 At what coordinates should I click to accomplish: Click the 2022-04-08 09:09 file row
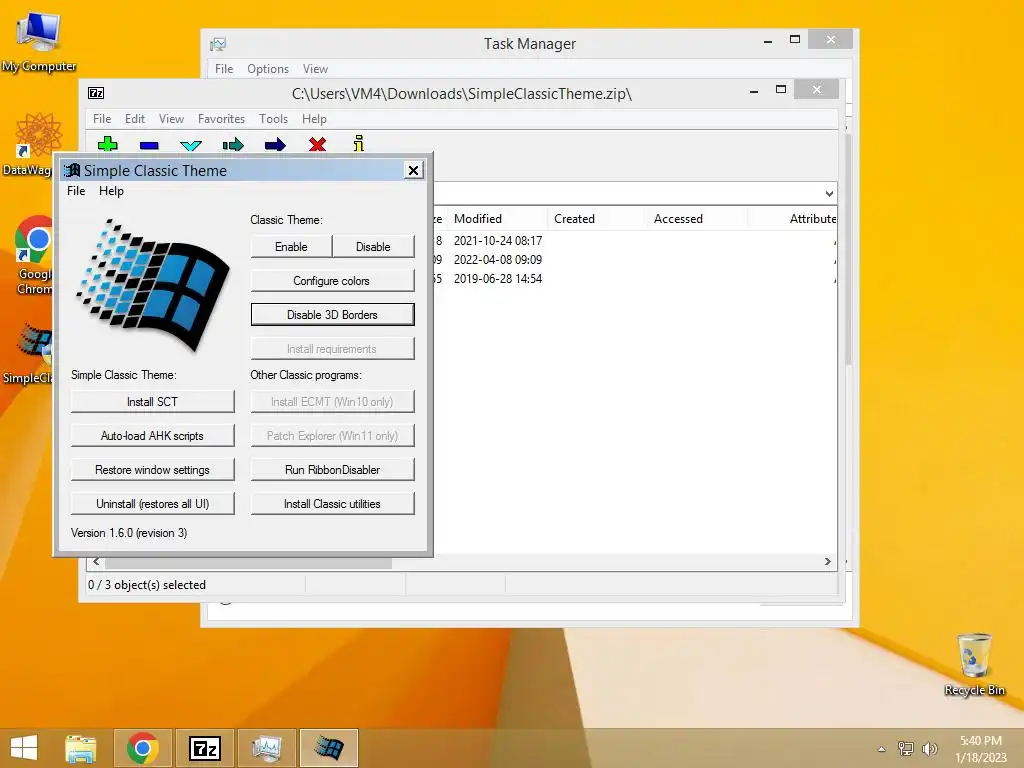click(635, 260)
